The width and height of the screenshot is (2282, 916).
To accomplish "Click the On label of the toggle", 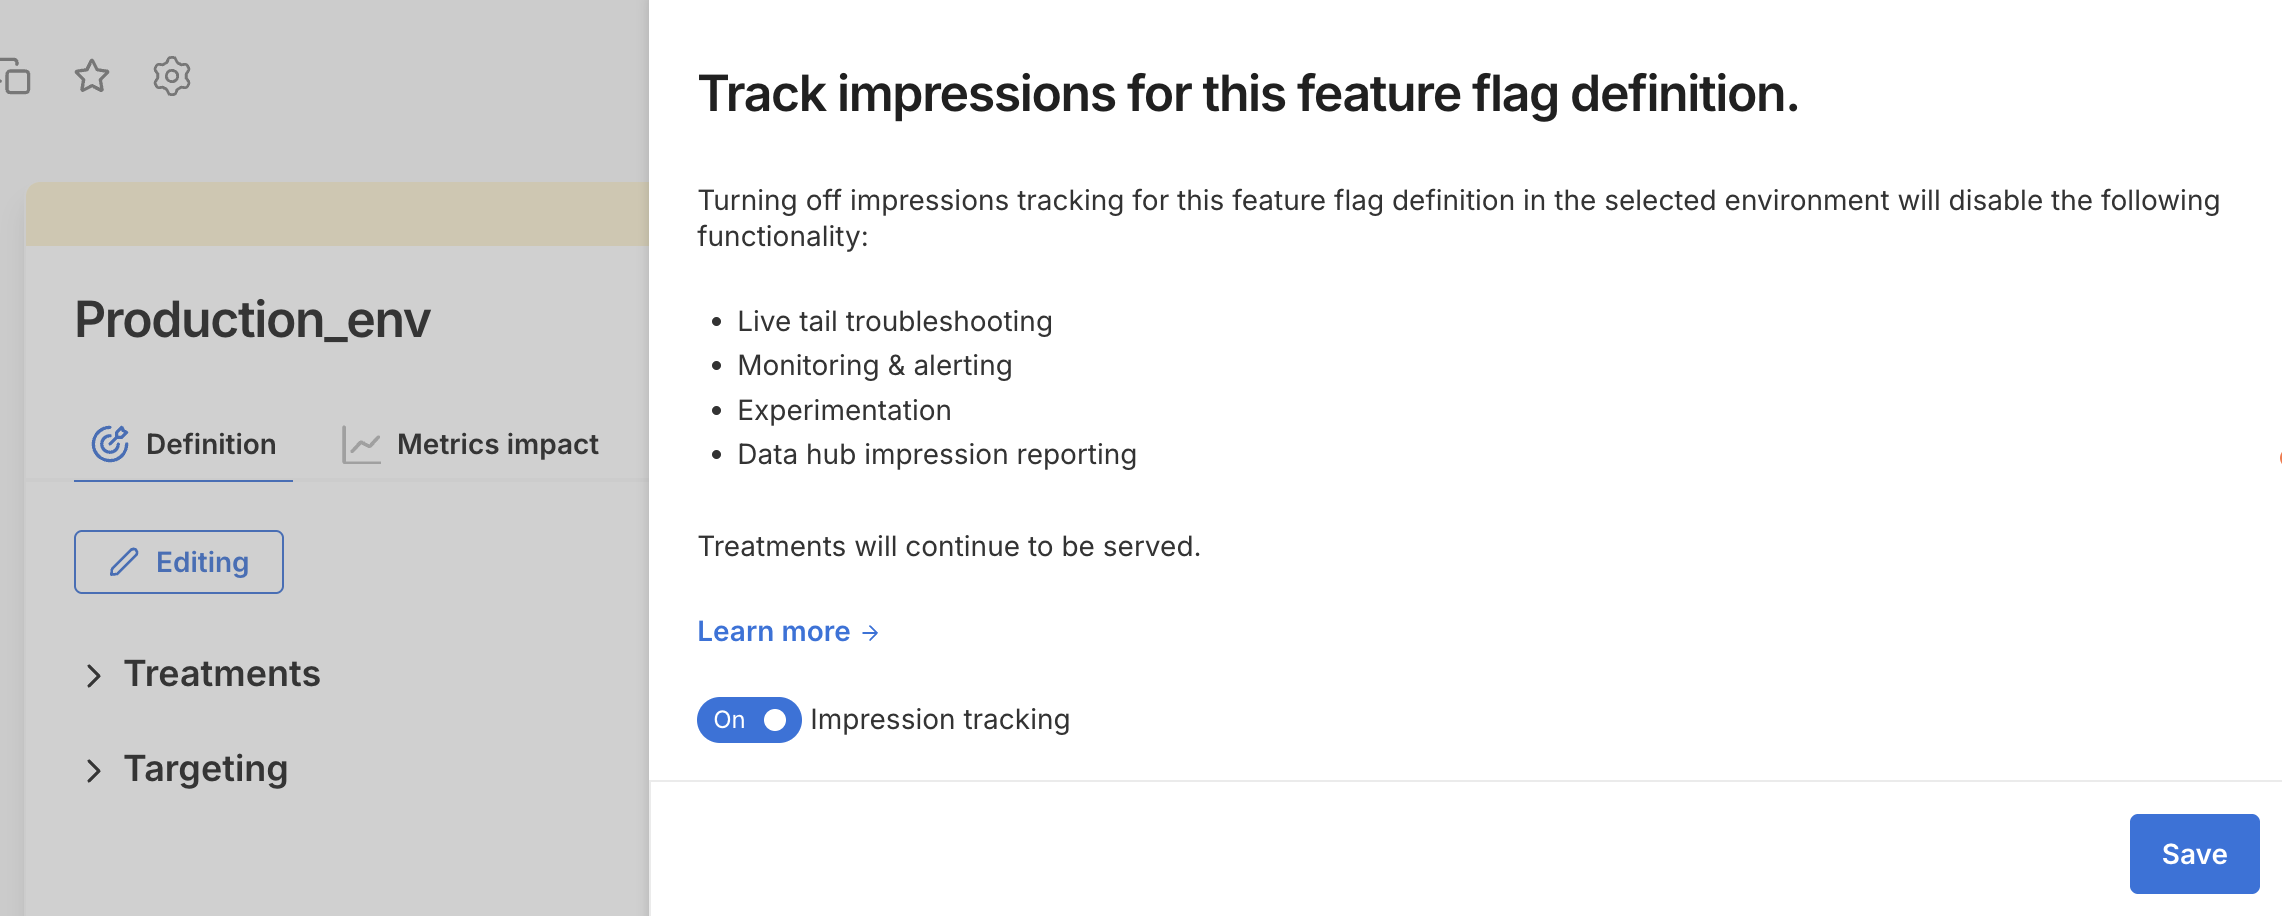I will click(x=729, y=719).
